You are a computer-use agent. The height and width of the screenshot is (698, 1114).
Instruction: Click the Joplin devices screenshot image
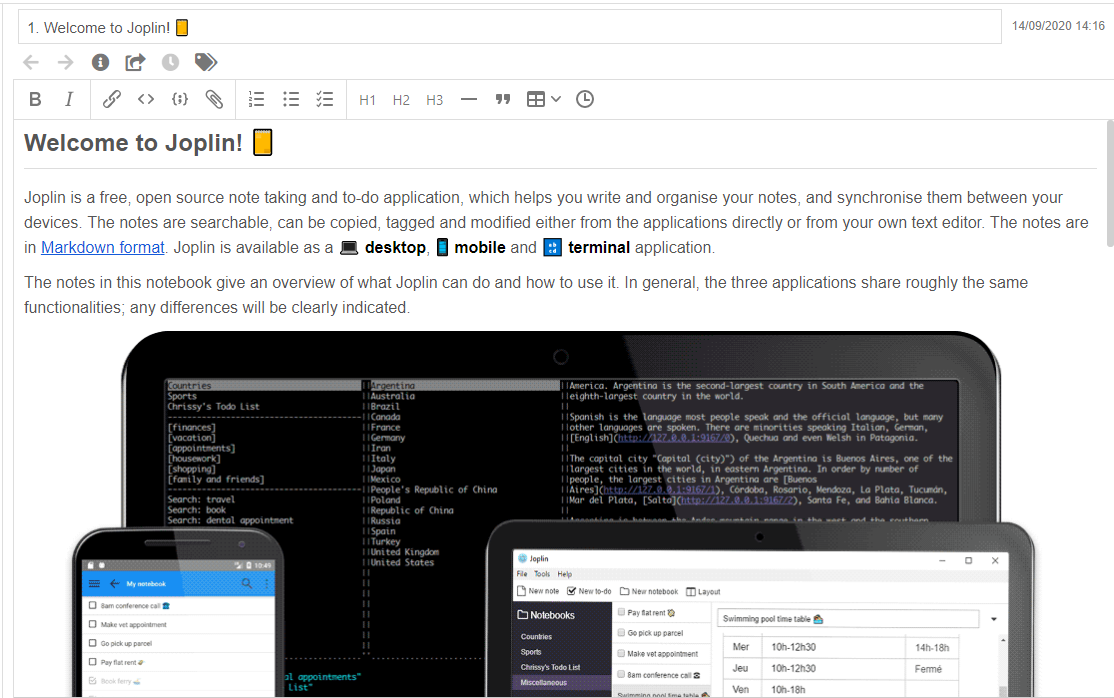point(553,514)
